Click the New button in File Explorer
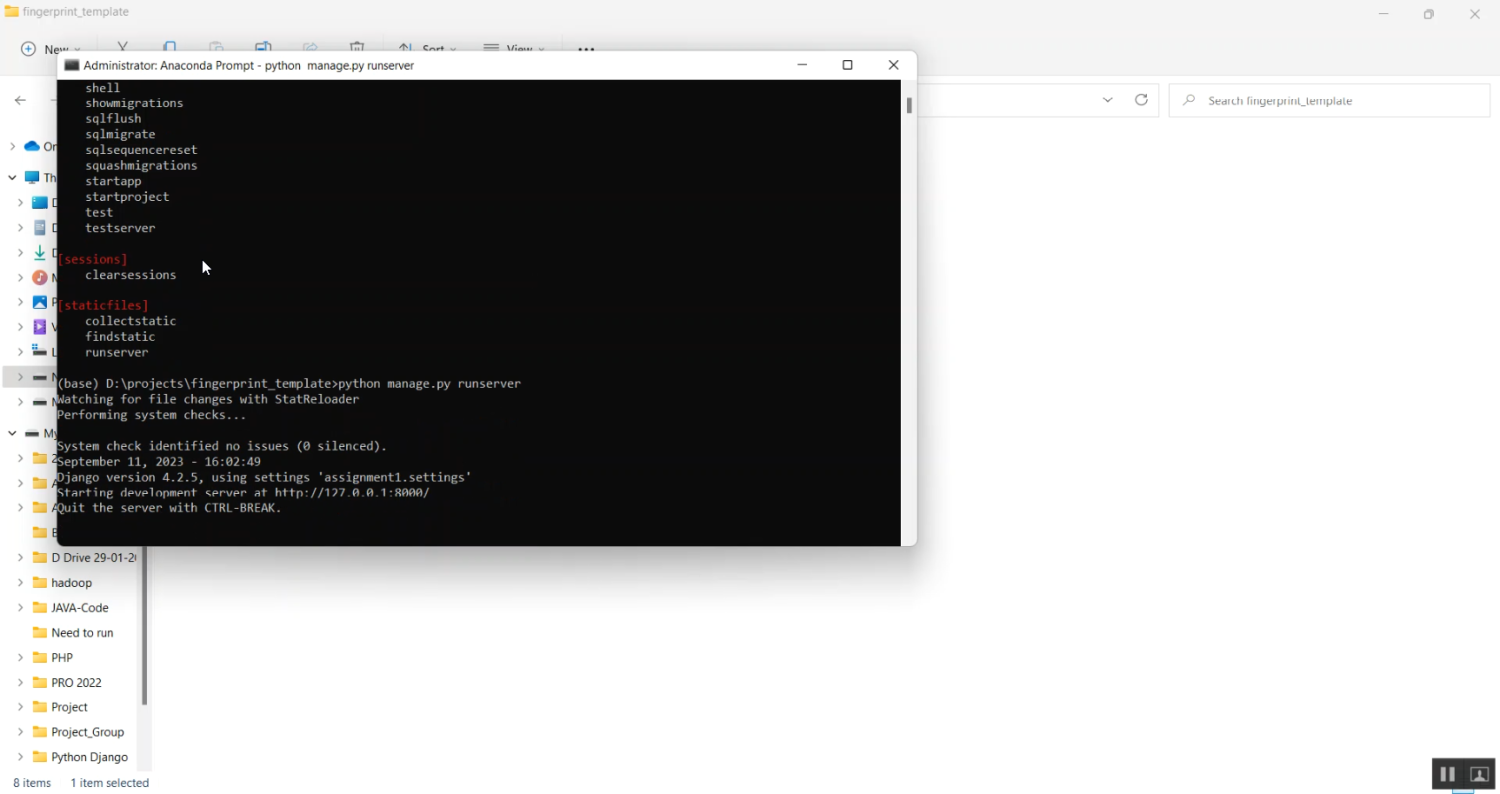This screenshot has height=794, width=1500. tap(49, 49)
